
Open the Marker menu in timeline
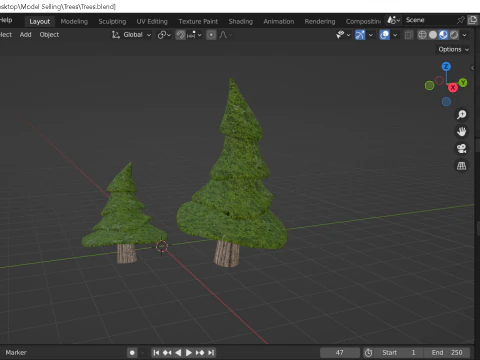pyautogui.click(x=16, y=352)
